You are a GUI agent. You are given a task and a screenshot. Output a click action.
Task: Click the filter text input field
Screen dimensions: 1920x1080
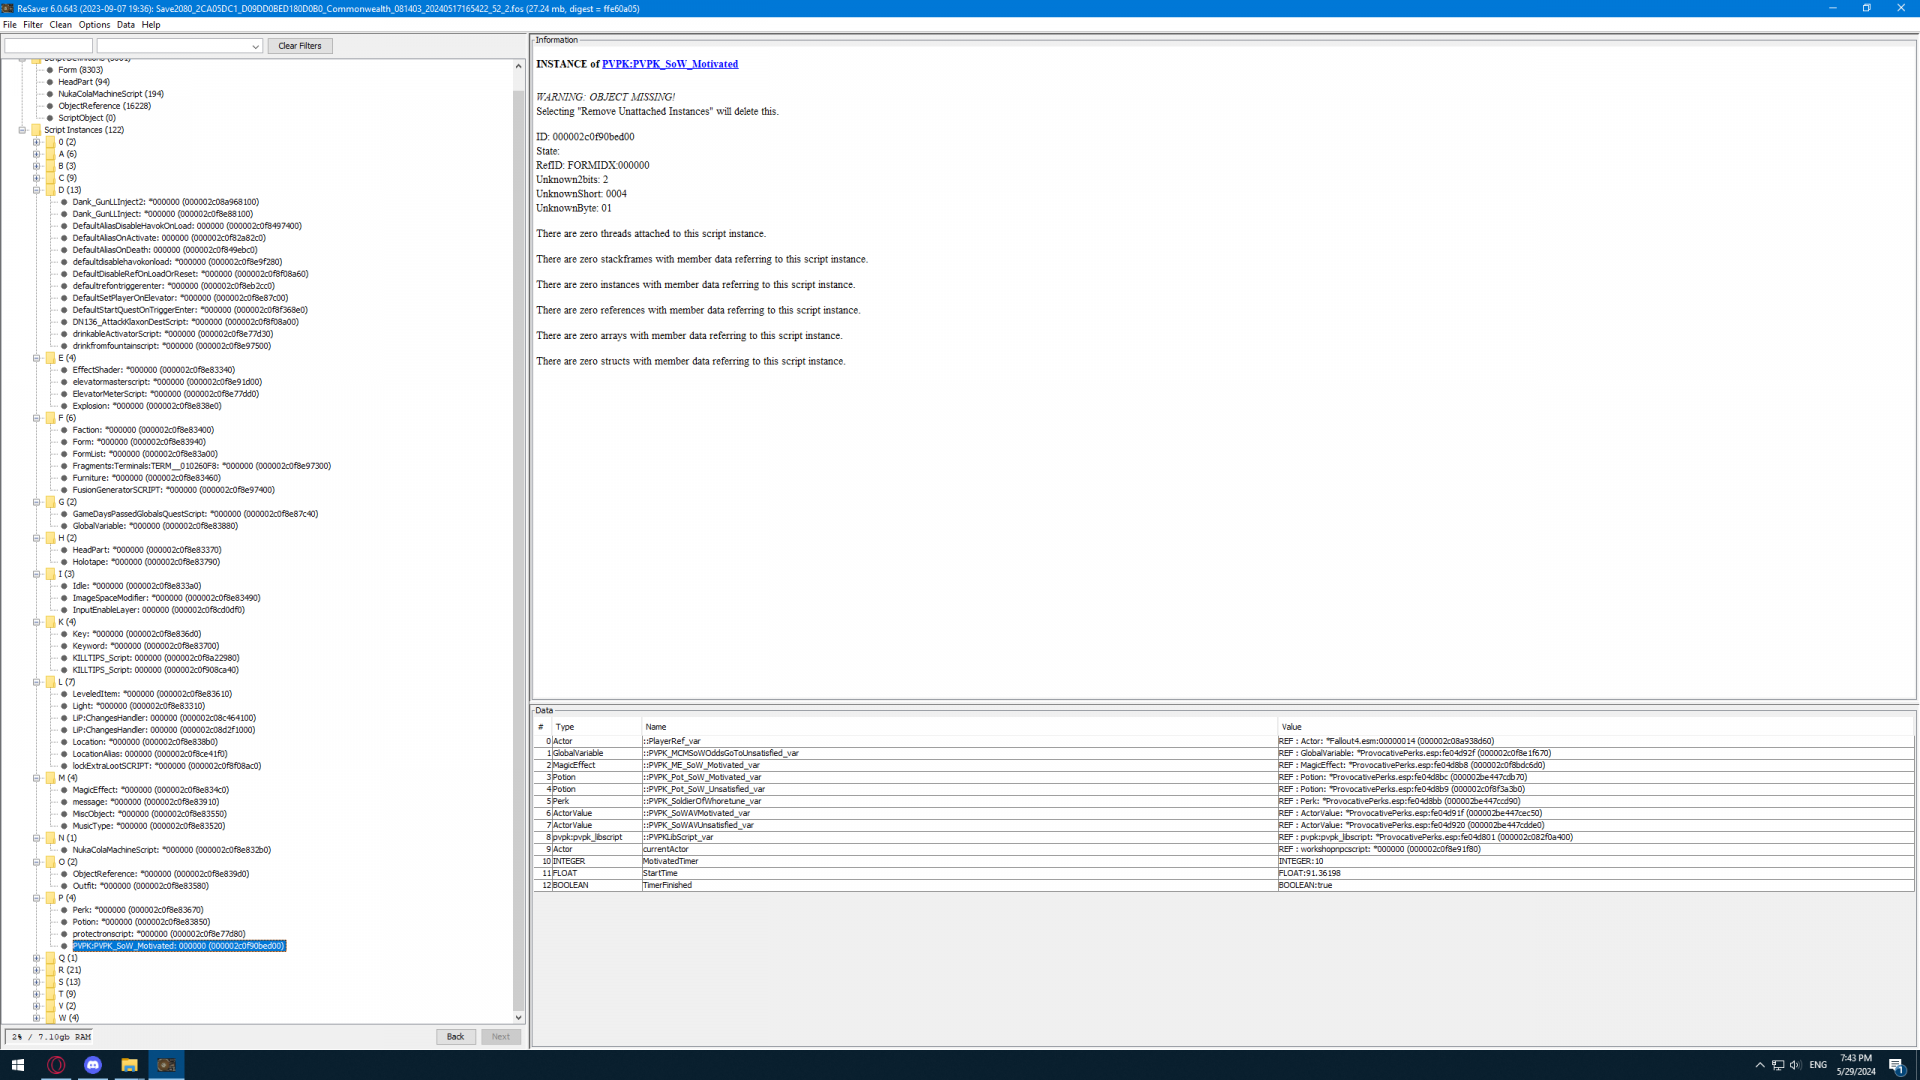(48, 46)
